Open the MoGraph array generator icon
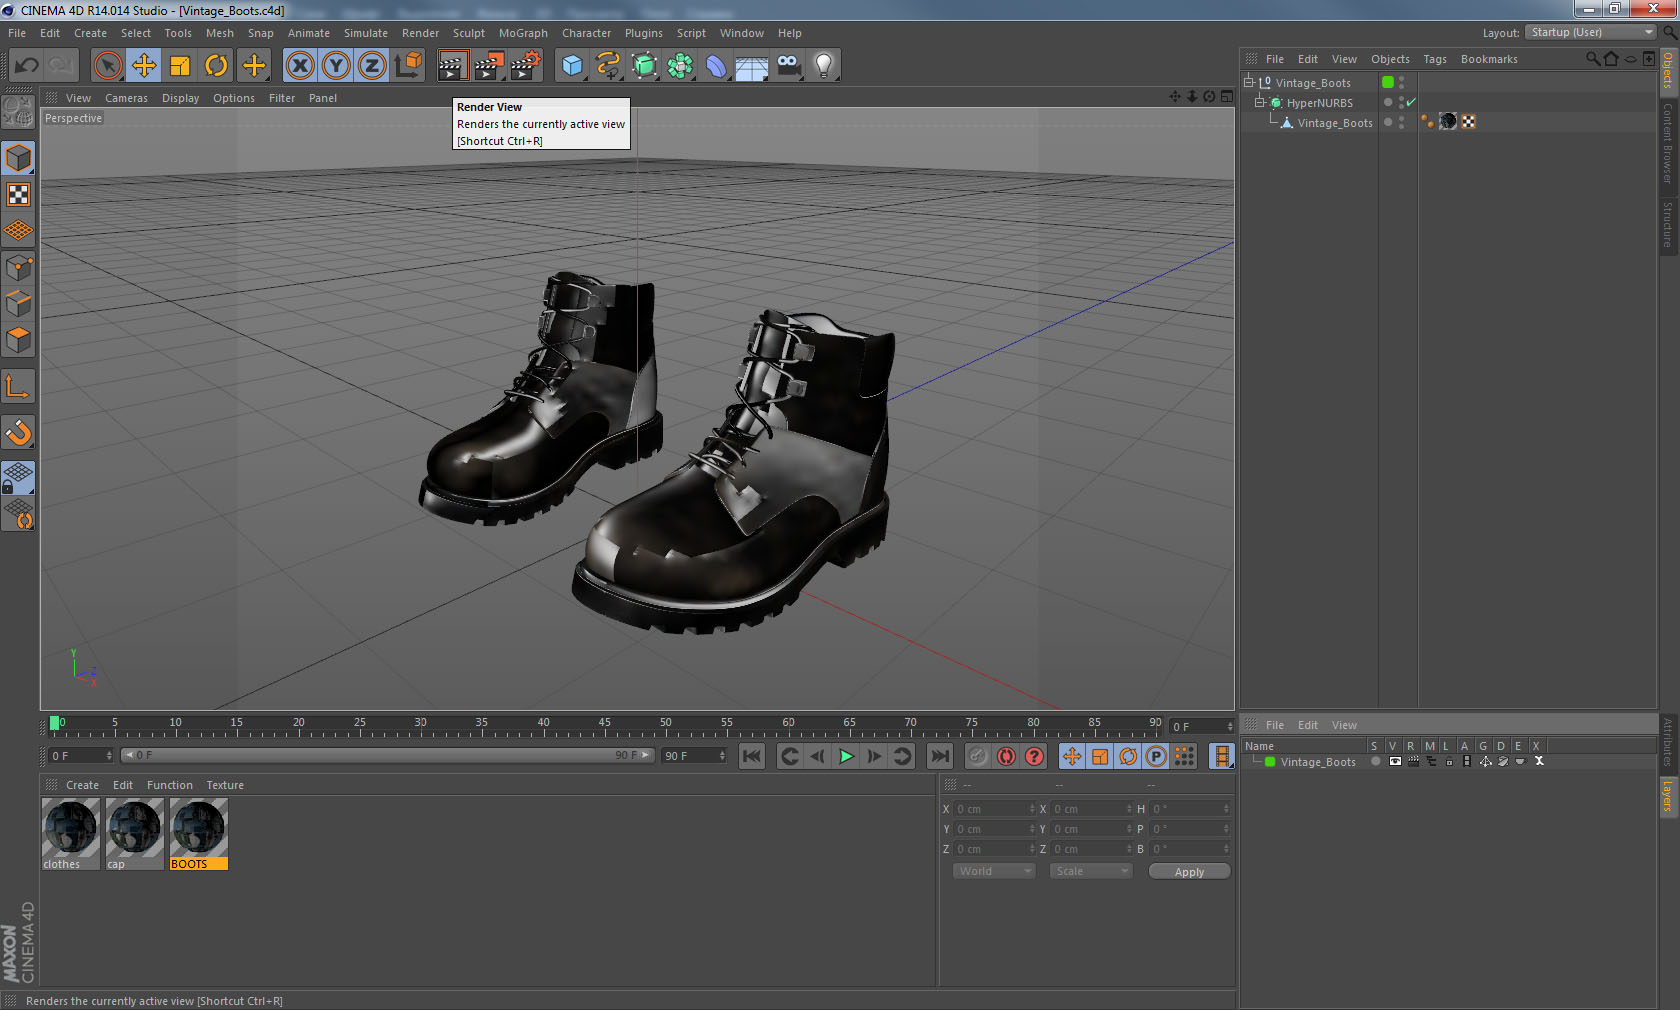The image size is (1680, 1010). [x=680, y=66]
